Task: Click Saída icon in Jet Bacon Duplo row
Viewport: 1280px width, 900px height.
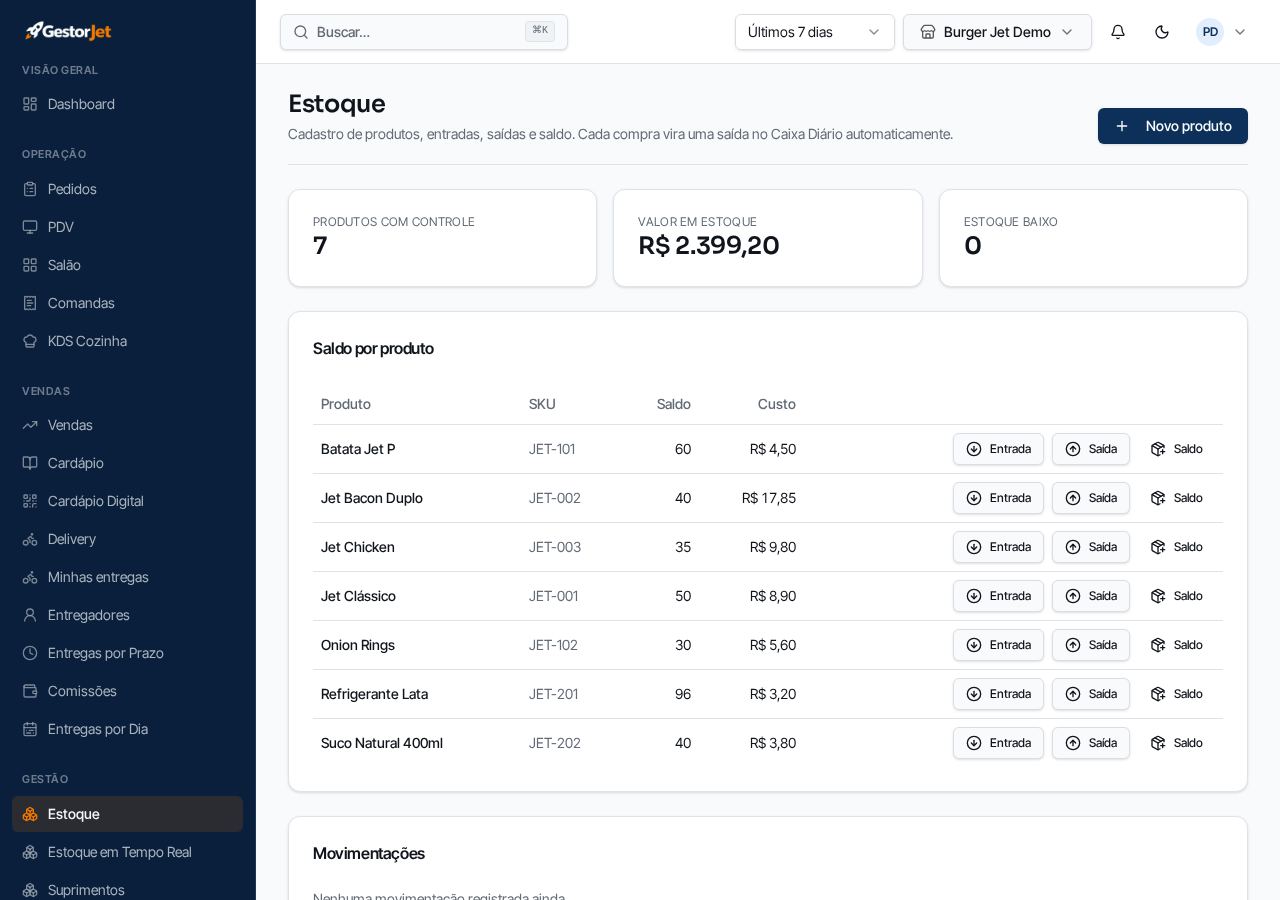Action: 1073,498
